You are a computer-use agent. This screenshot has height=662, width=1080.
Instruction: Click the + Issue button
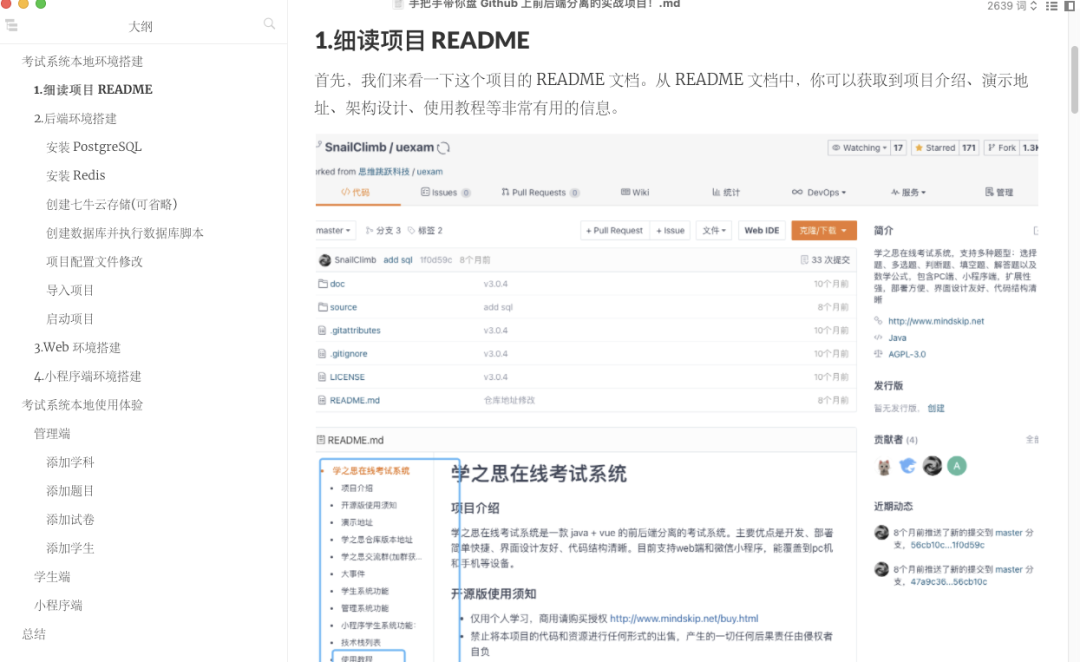670,231
